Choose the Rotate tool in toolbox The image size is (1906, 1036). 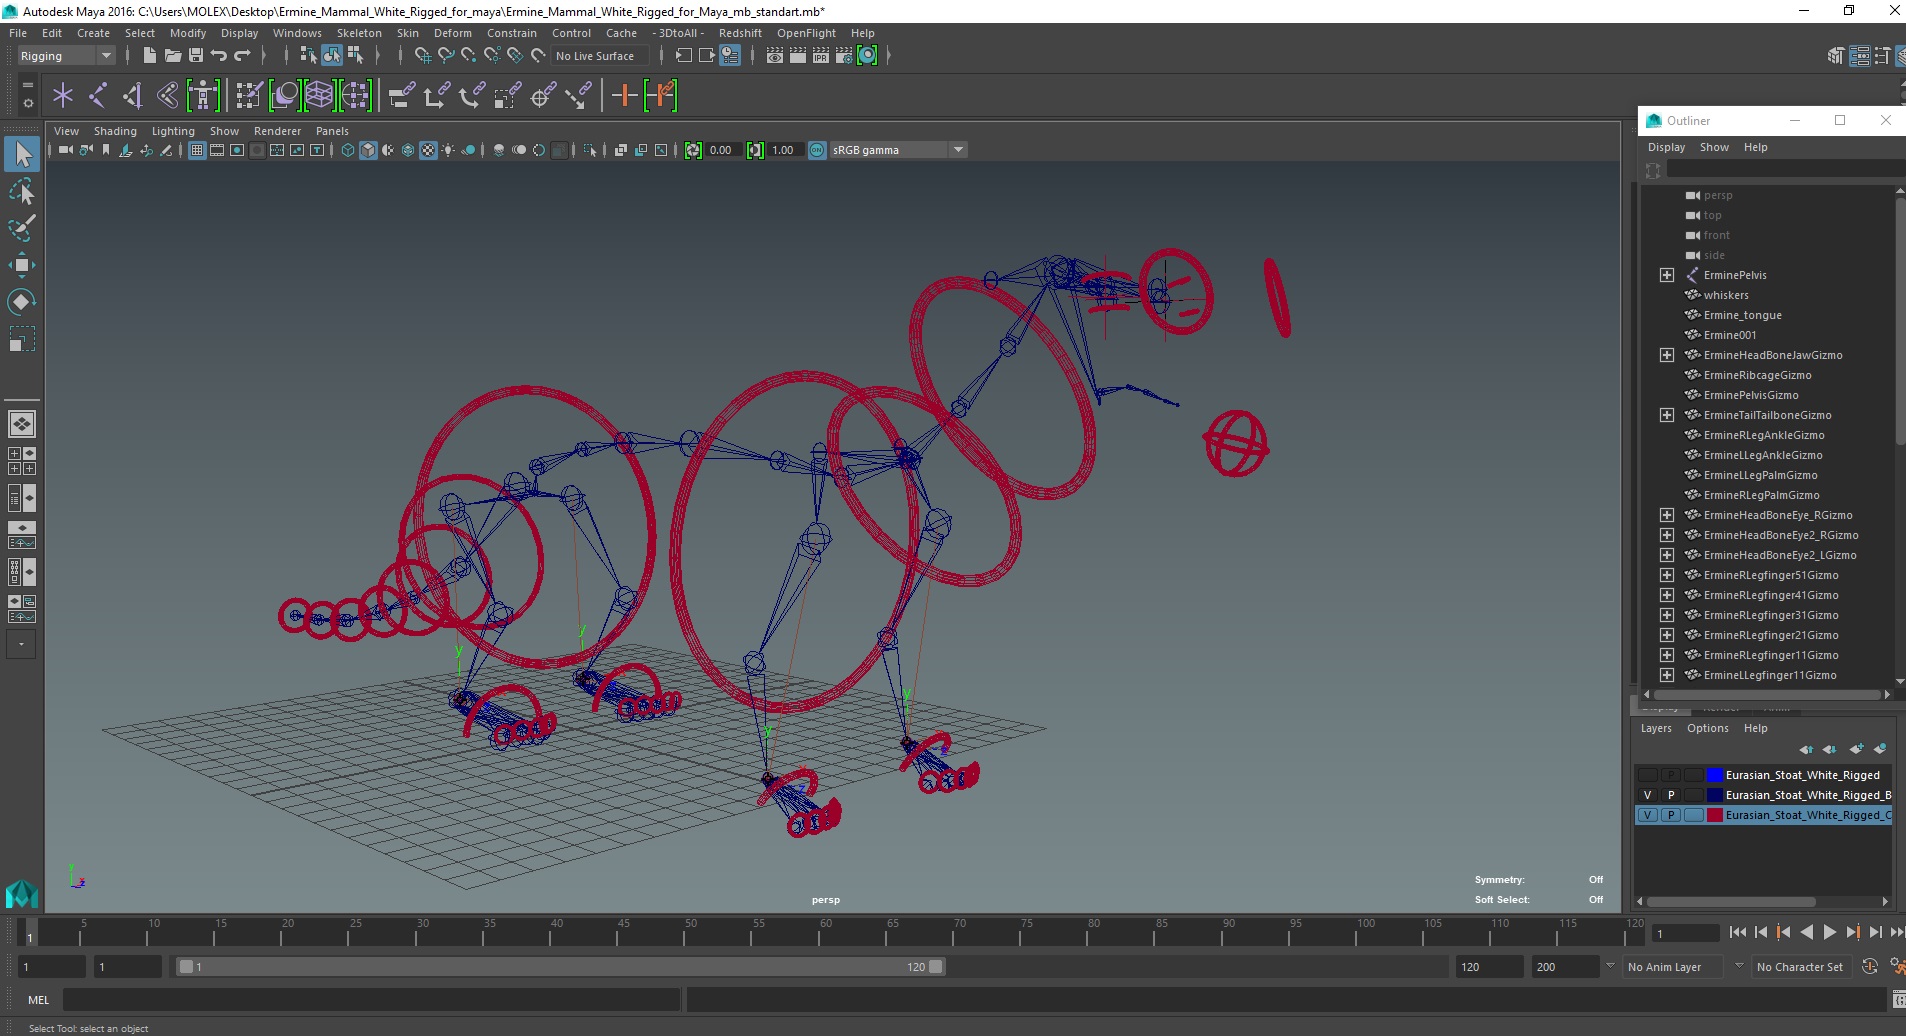(22, 302)
